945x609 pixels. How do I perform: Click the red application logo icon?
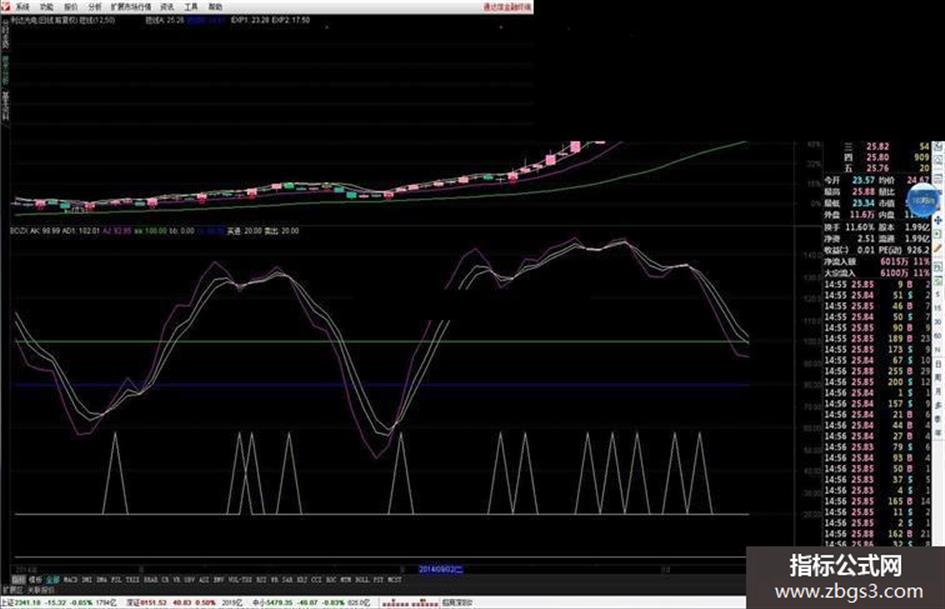coord(5,7)
